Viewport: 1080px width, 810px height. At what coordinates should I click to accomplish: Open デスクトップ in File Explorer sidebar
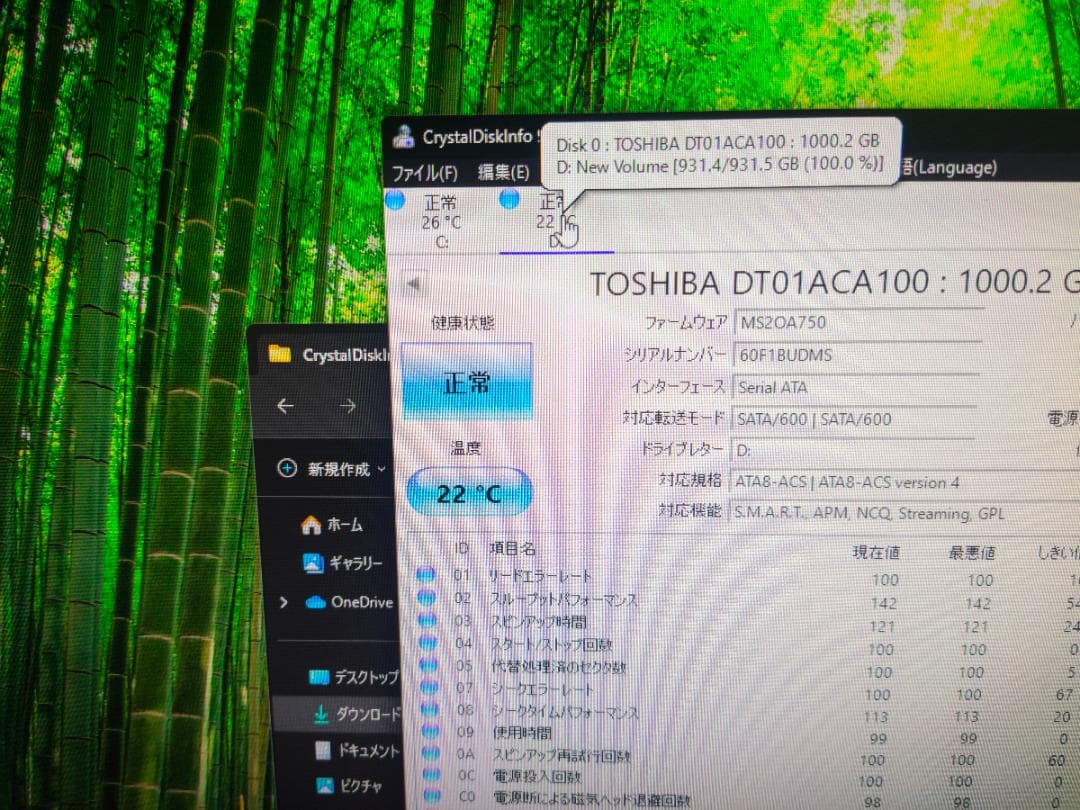(353, 677)
